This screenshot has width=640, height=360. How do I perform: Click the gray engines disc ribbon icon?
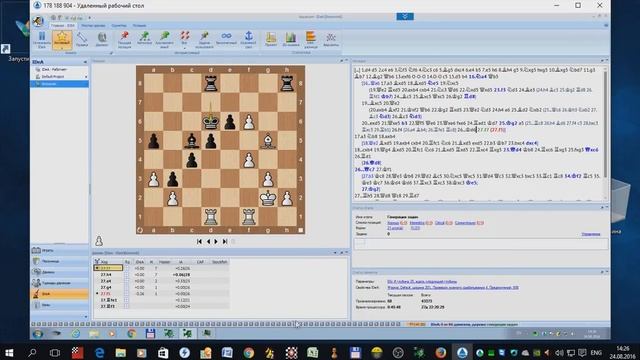tap(102, 37)
